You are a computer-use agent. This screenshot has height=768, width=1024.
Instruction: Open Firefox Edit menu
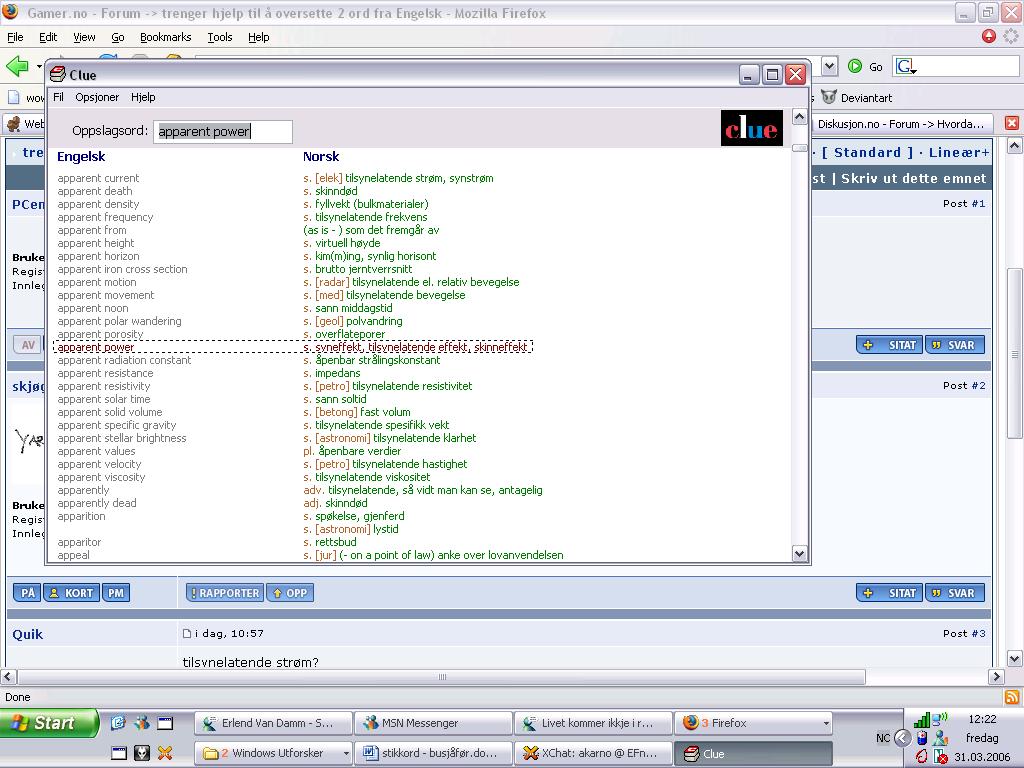click(48, 37)
